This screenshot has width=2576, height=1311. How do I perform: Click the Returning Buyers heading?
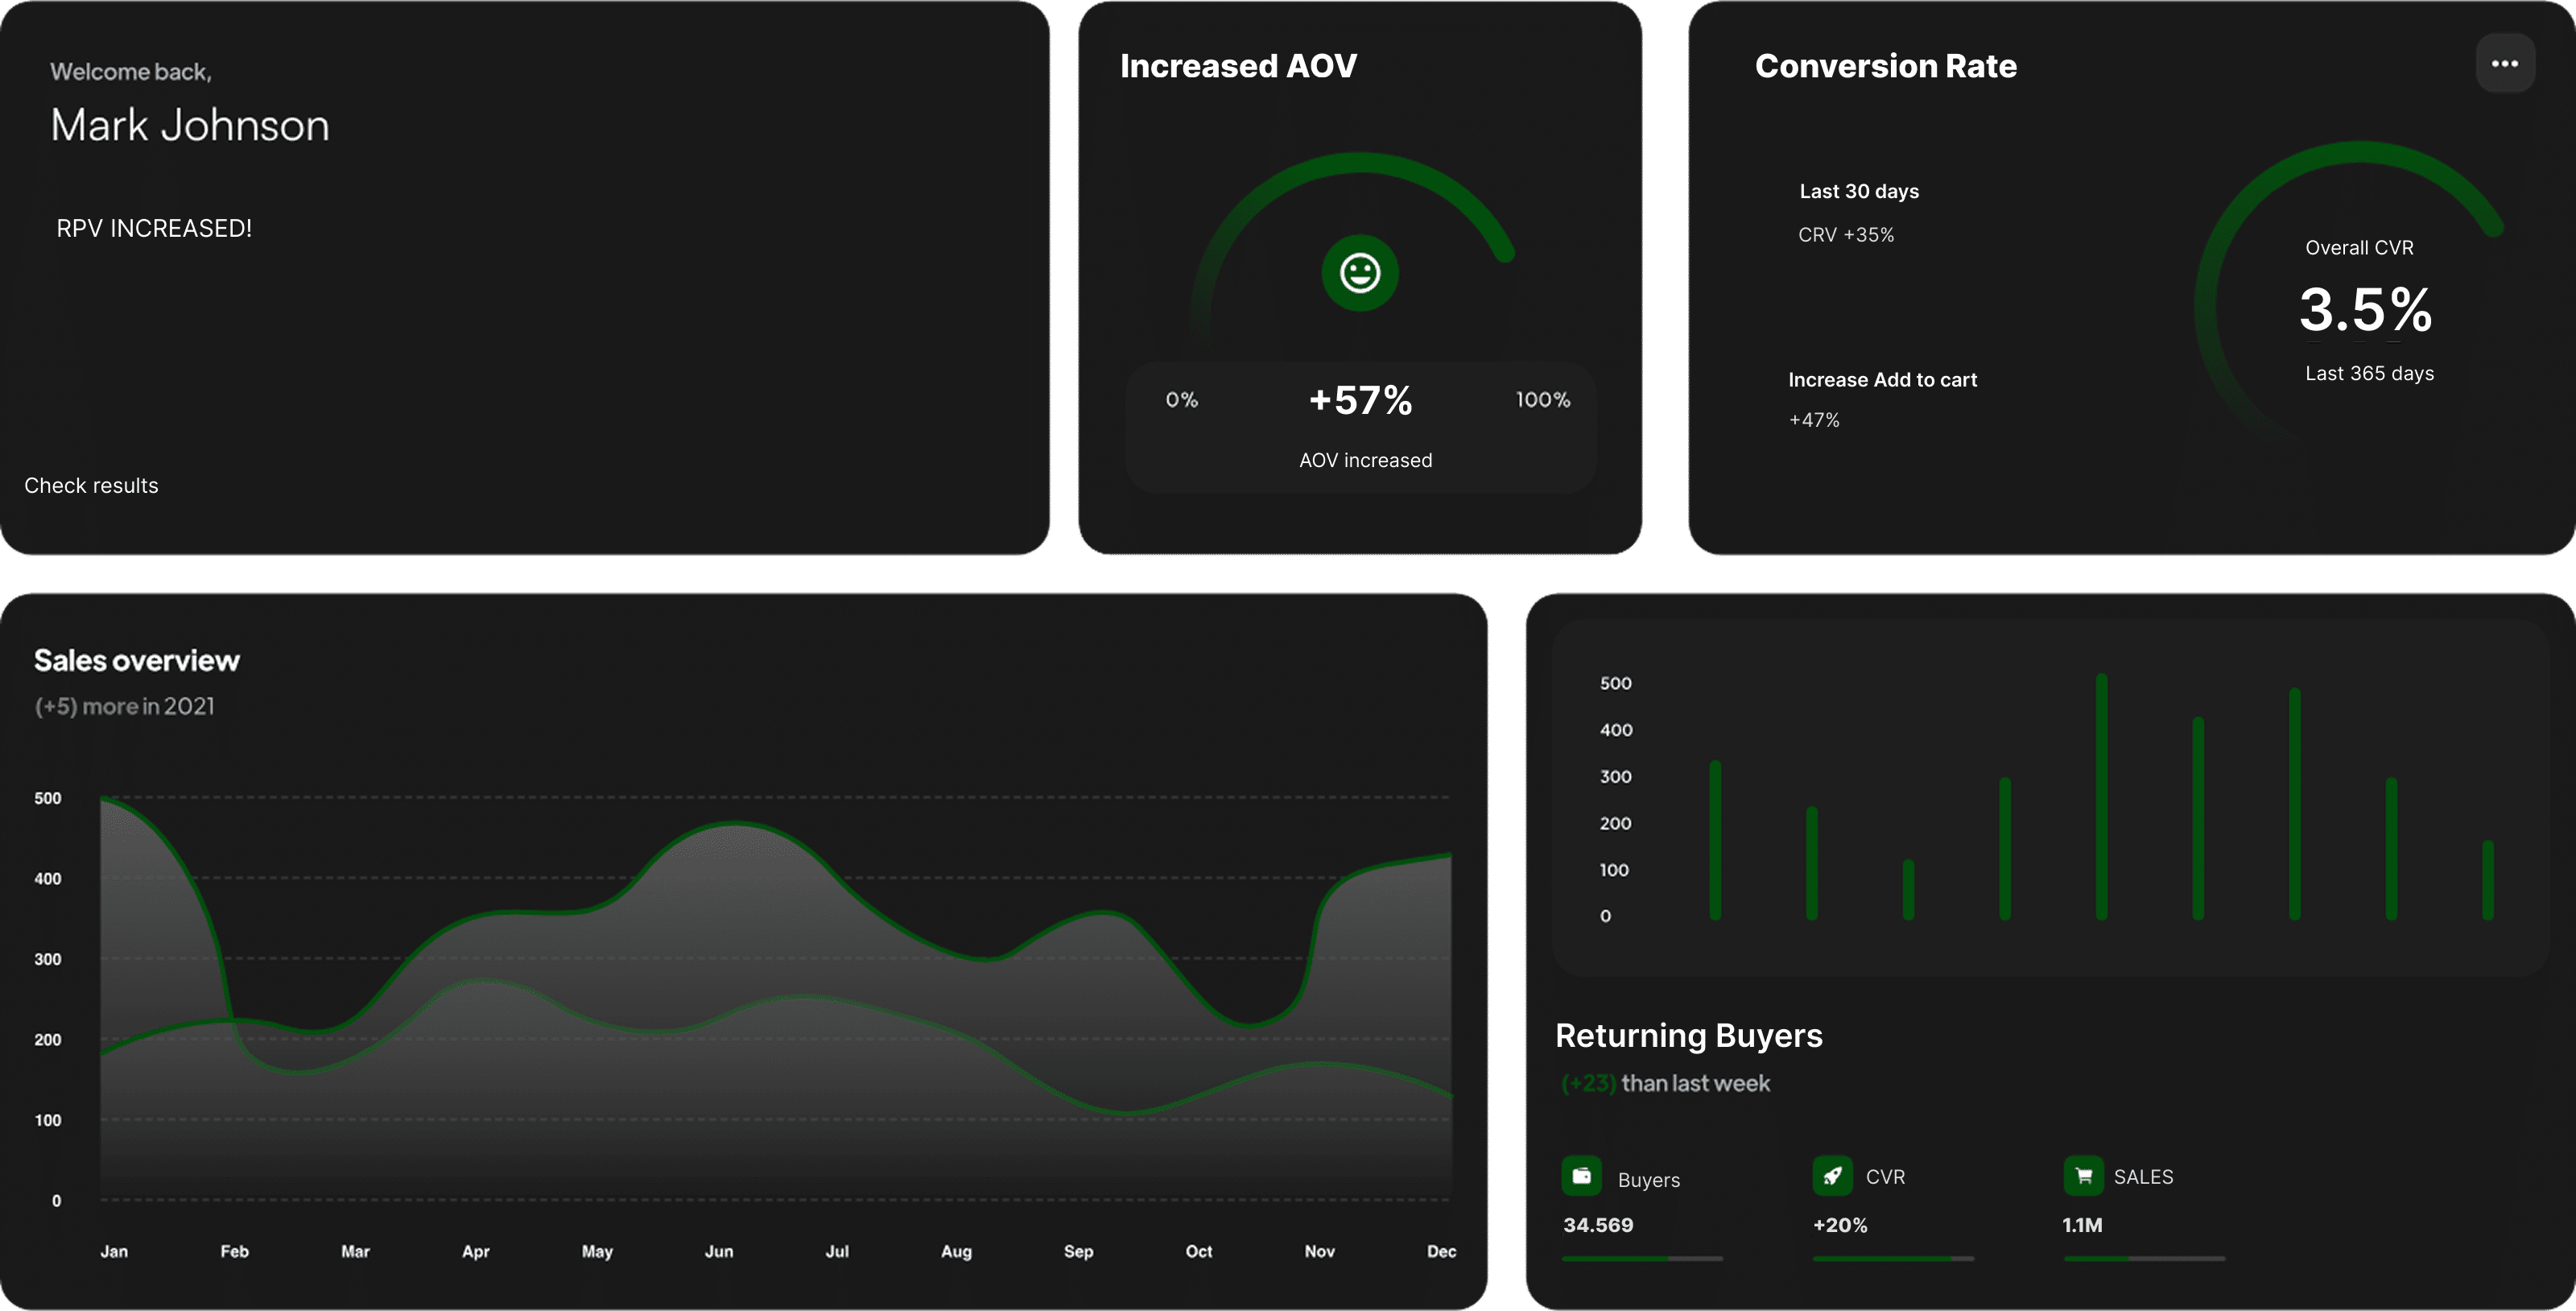(x=1688, y=1036)
